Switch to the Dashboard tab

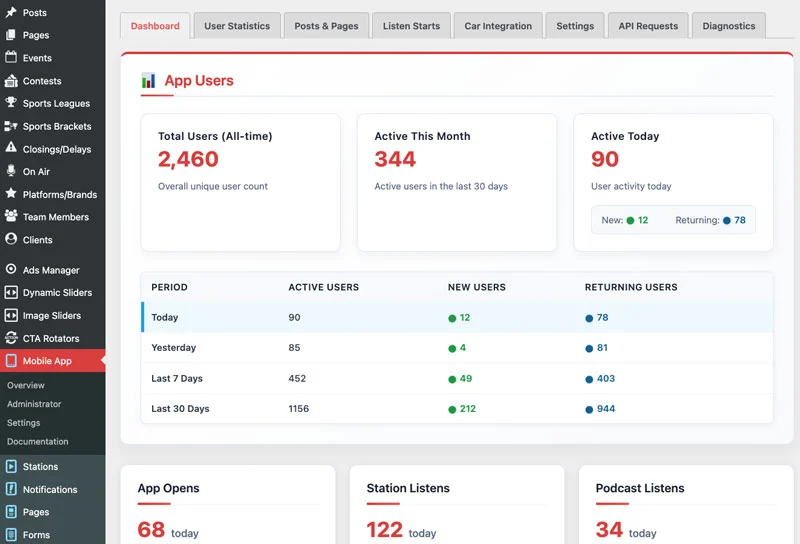(x=155, y=26)
